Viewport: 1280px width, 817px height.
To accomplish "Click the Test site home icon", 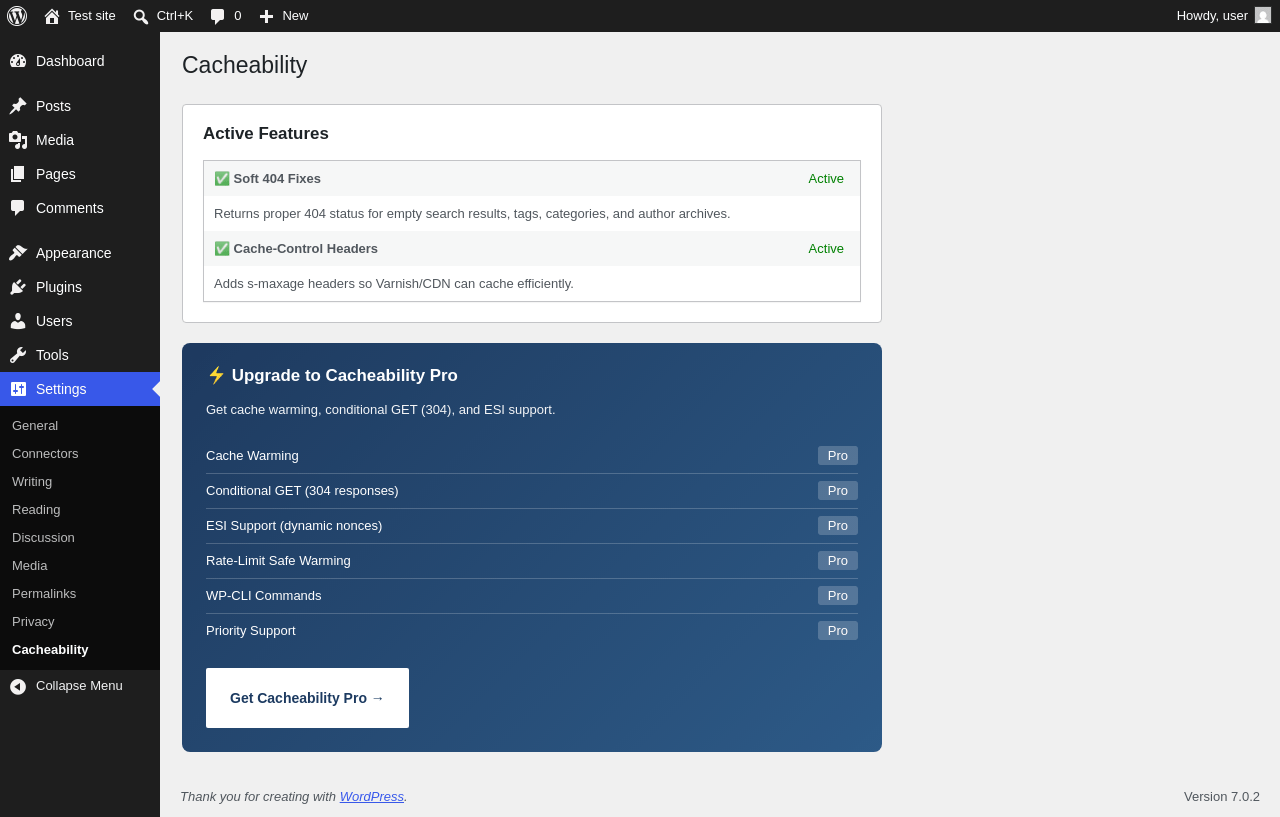I will coord(52,16).
